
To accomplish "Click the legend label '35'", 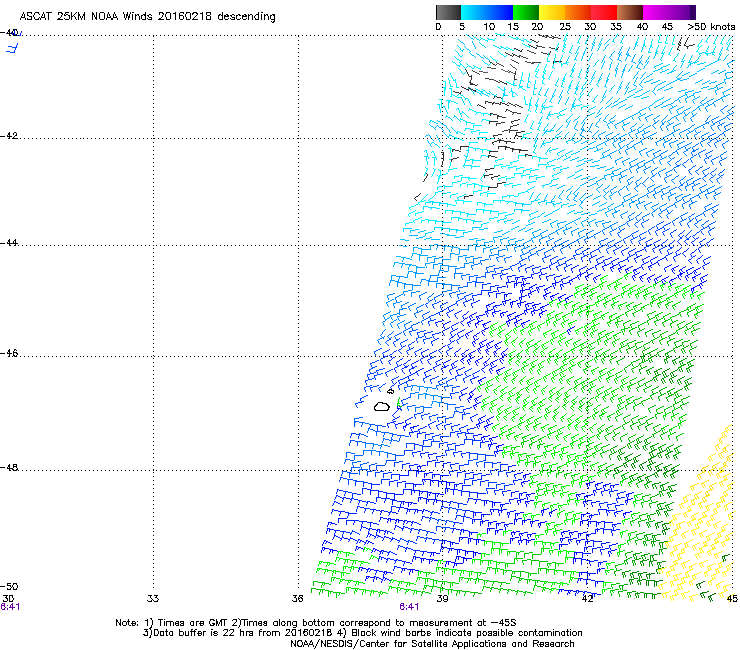I will (616, 26).
